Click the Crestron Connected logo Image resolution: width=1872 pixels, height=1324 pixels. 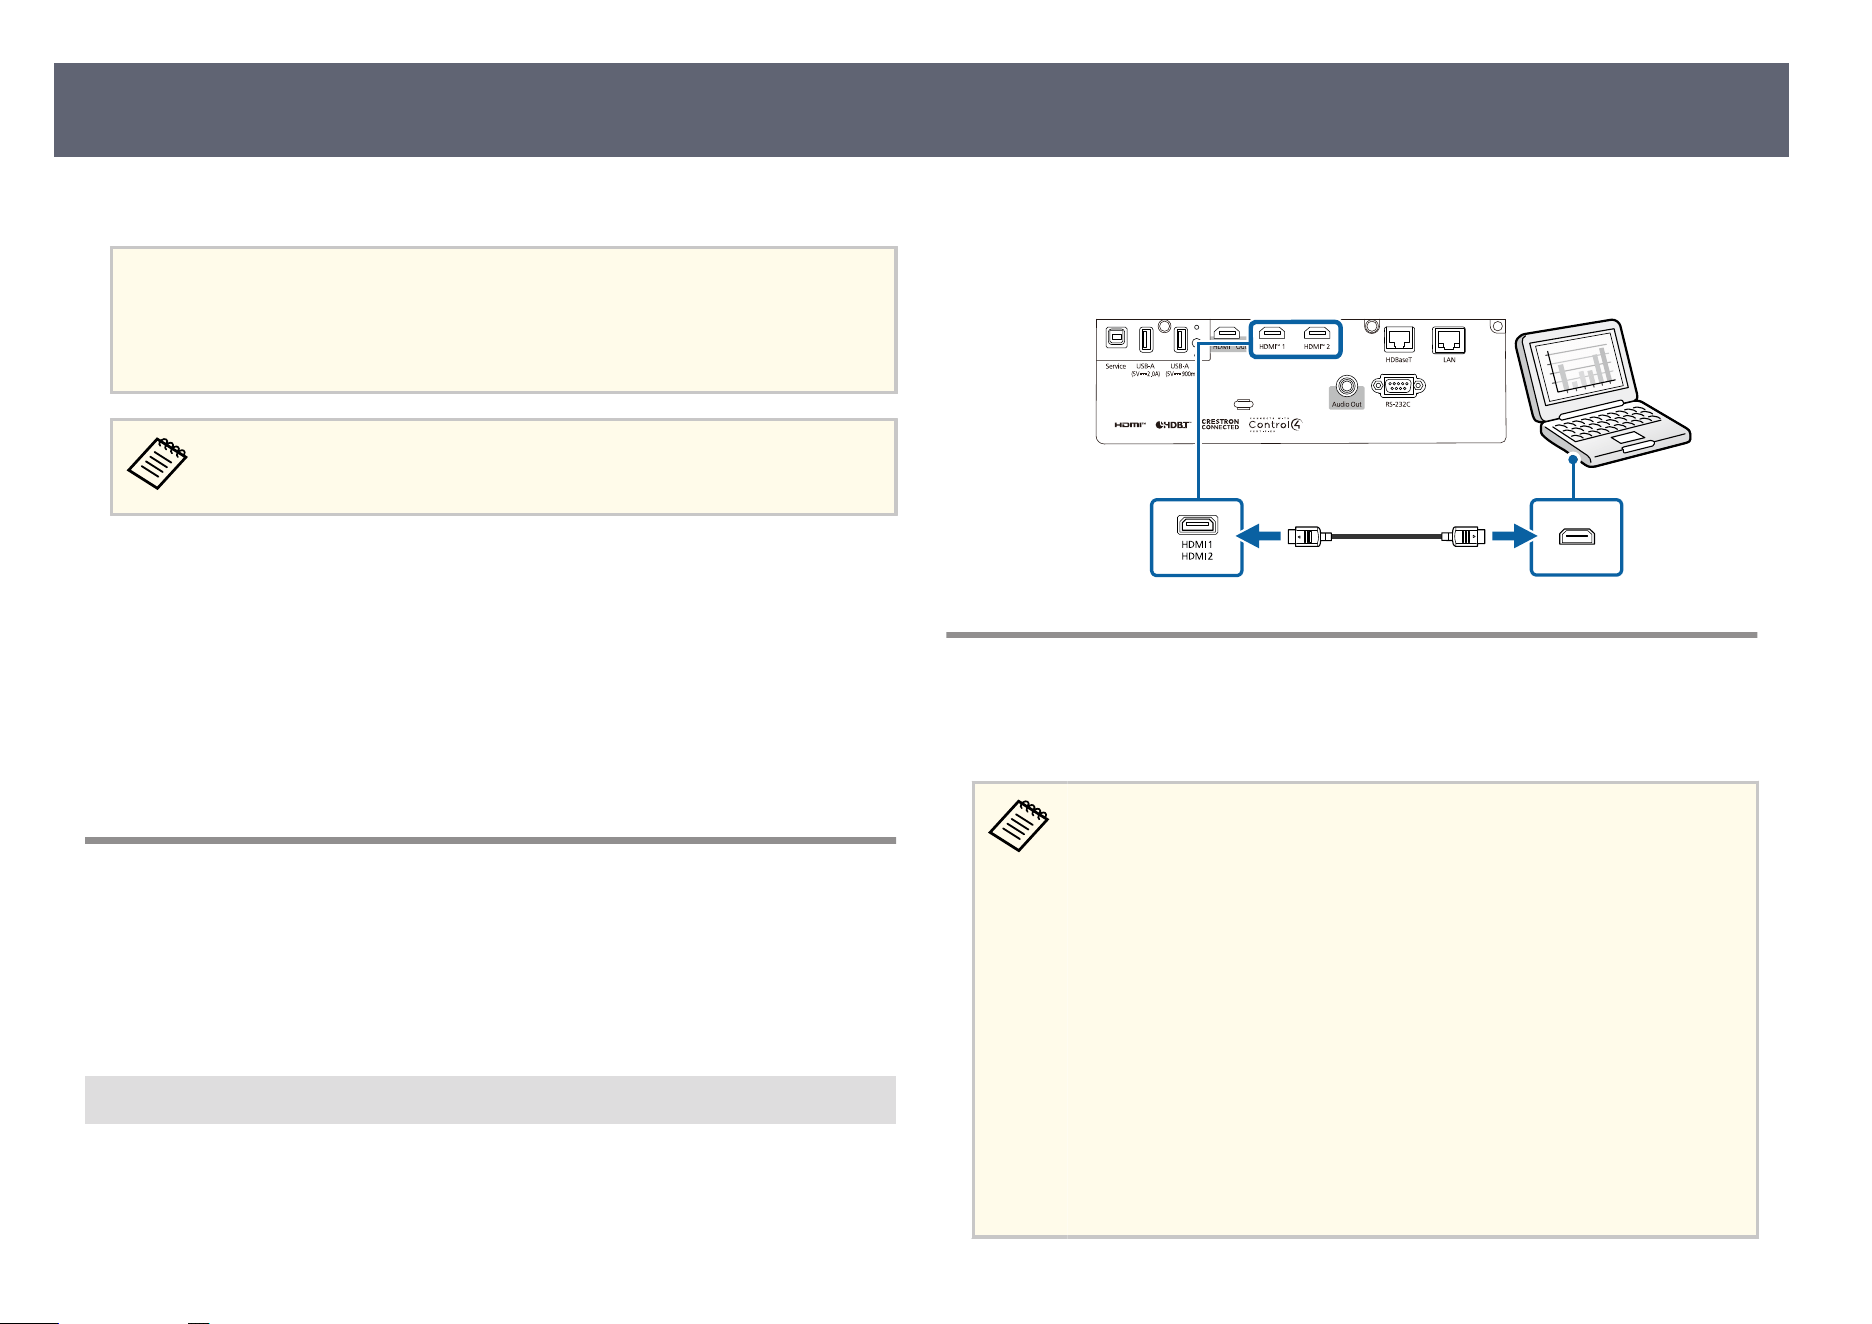click(1220, 424)
